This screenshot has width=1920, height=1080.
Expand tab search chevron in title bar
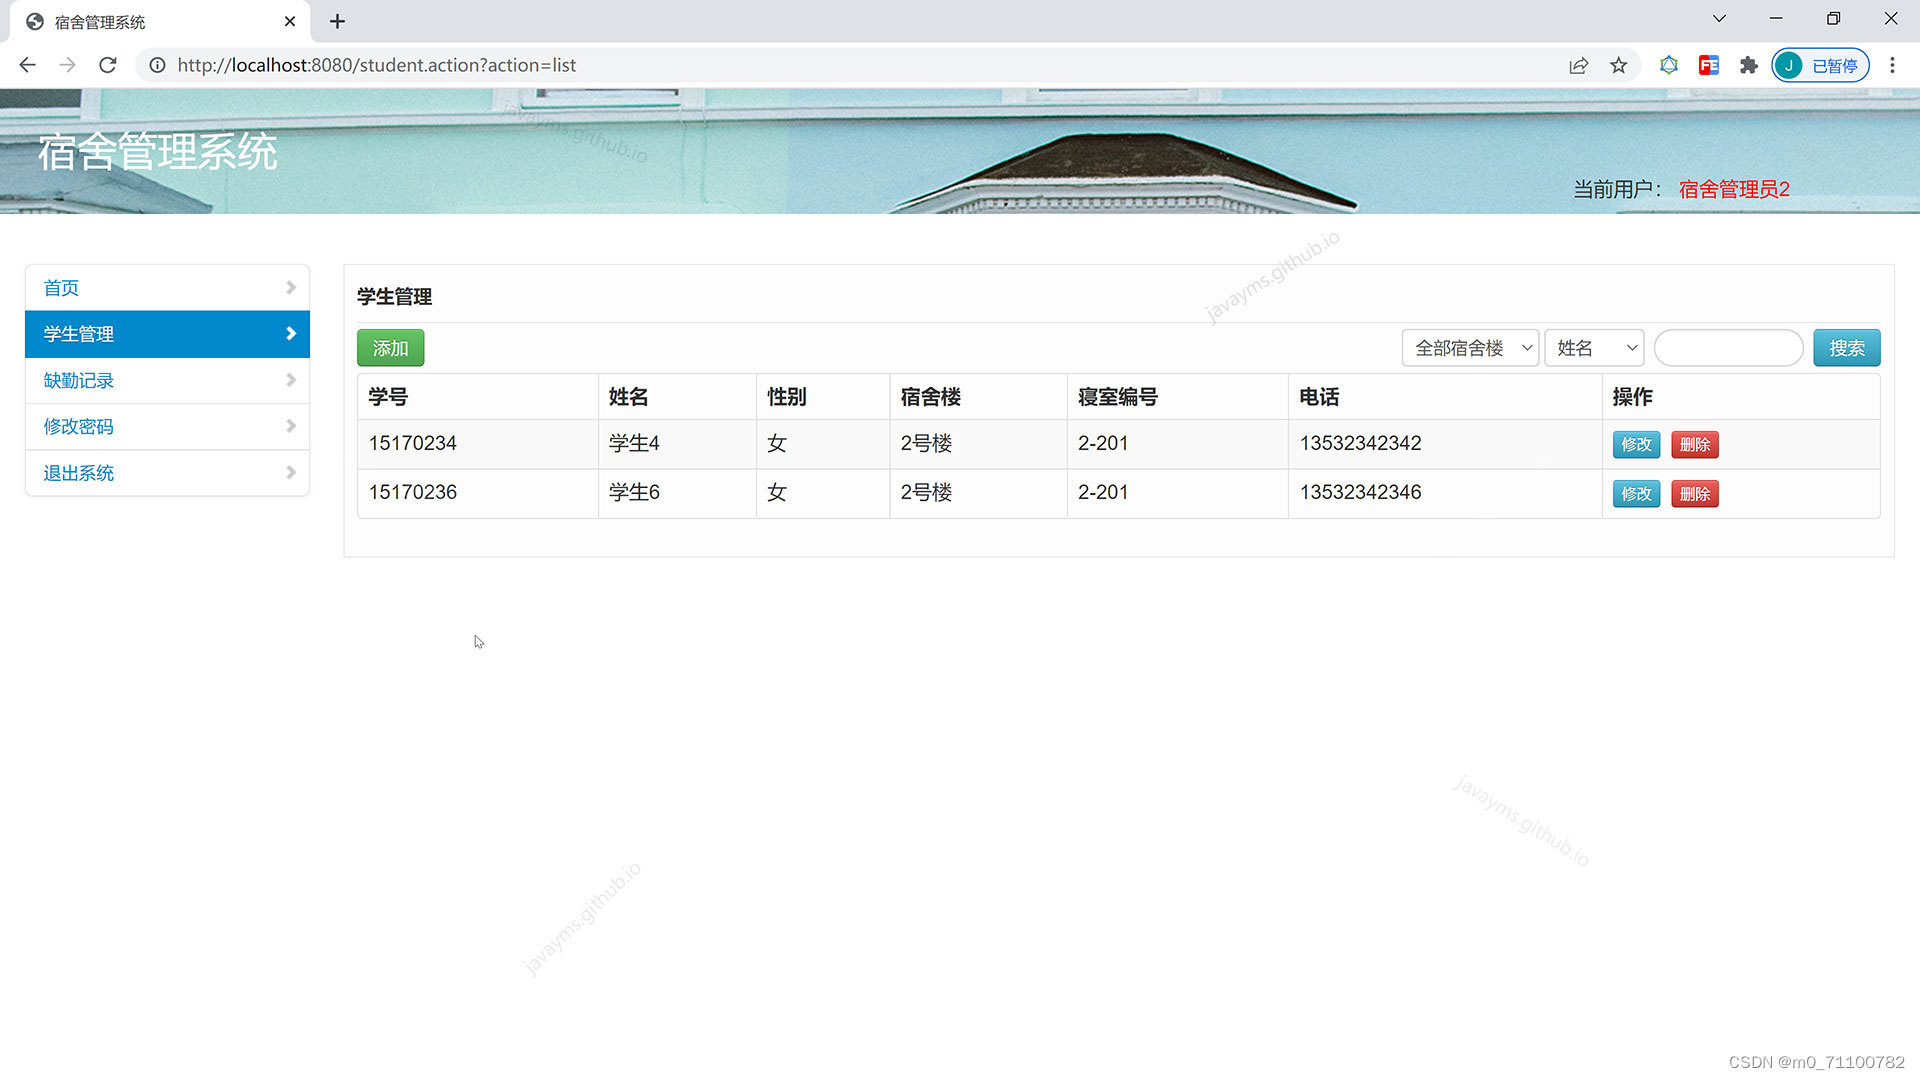point(1719,18)
